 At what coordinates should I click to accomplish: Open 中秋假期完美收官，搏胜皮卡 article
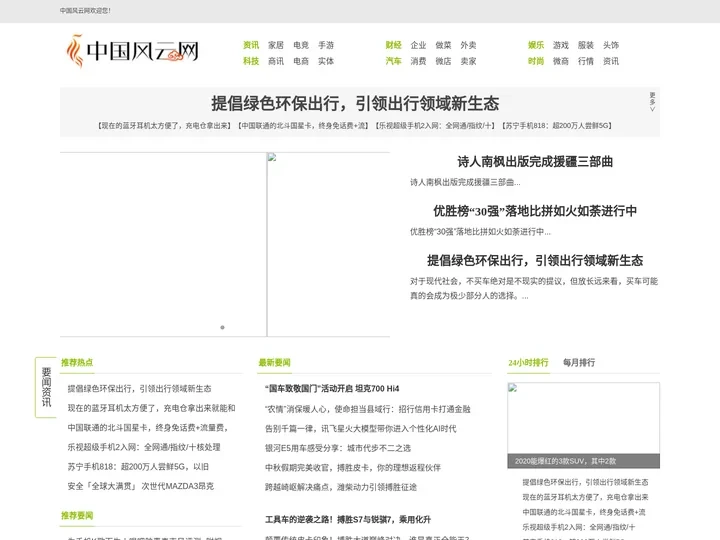coord(353,467)
